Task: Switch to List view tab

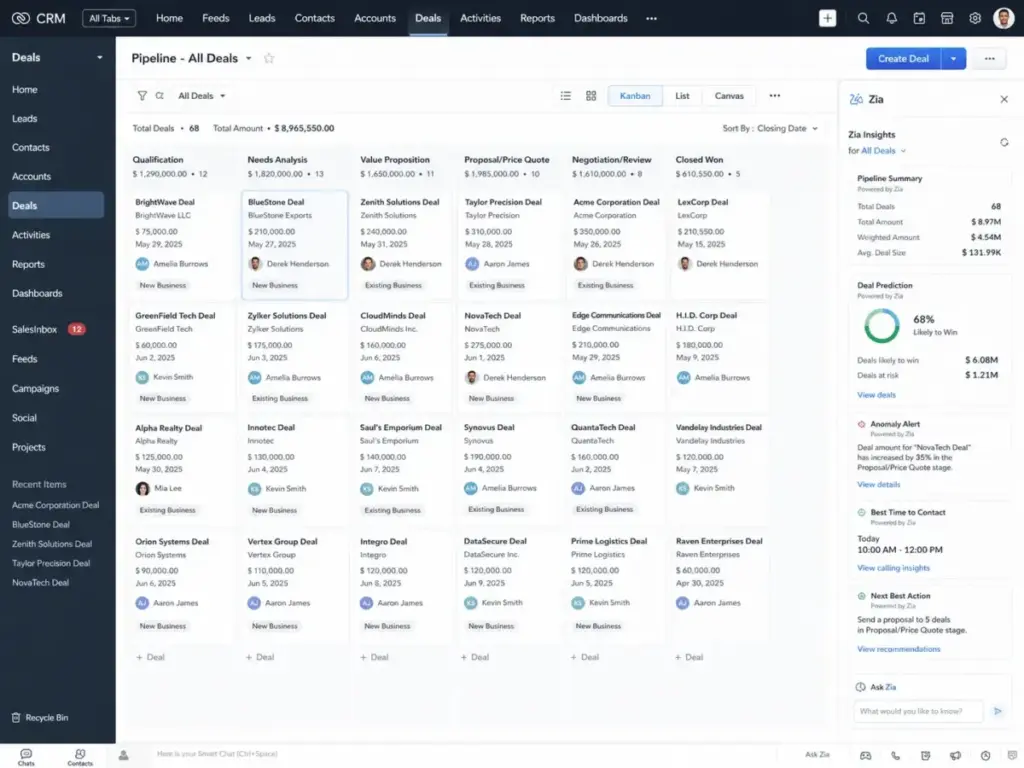Action: [682, 96]
